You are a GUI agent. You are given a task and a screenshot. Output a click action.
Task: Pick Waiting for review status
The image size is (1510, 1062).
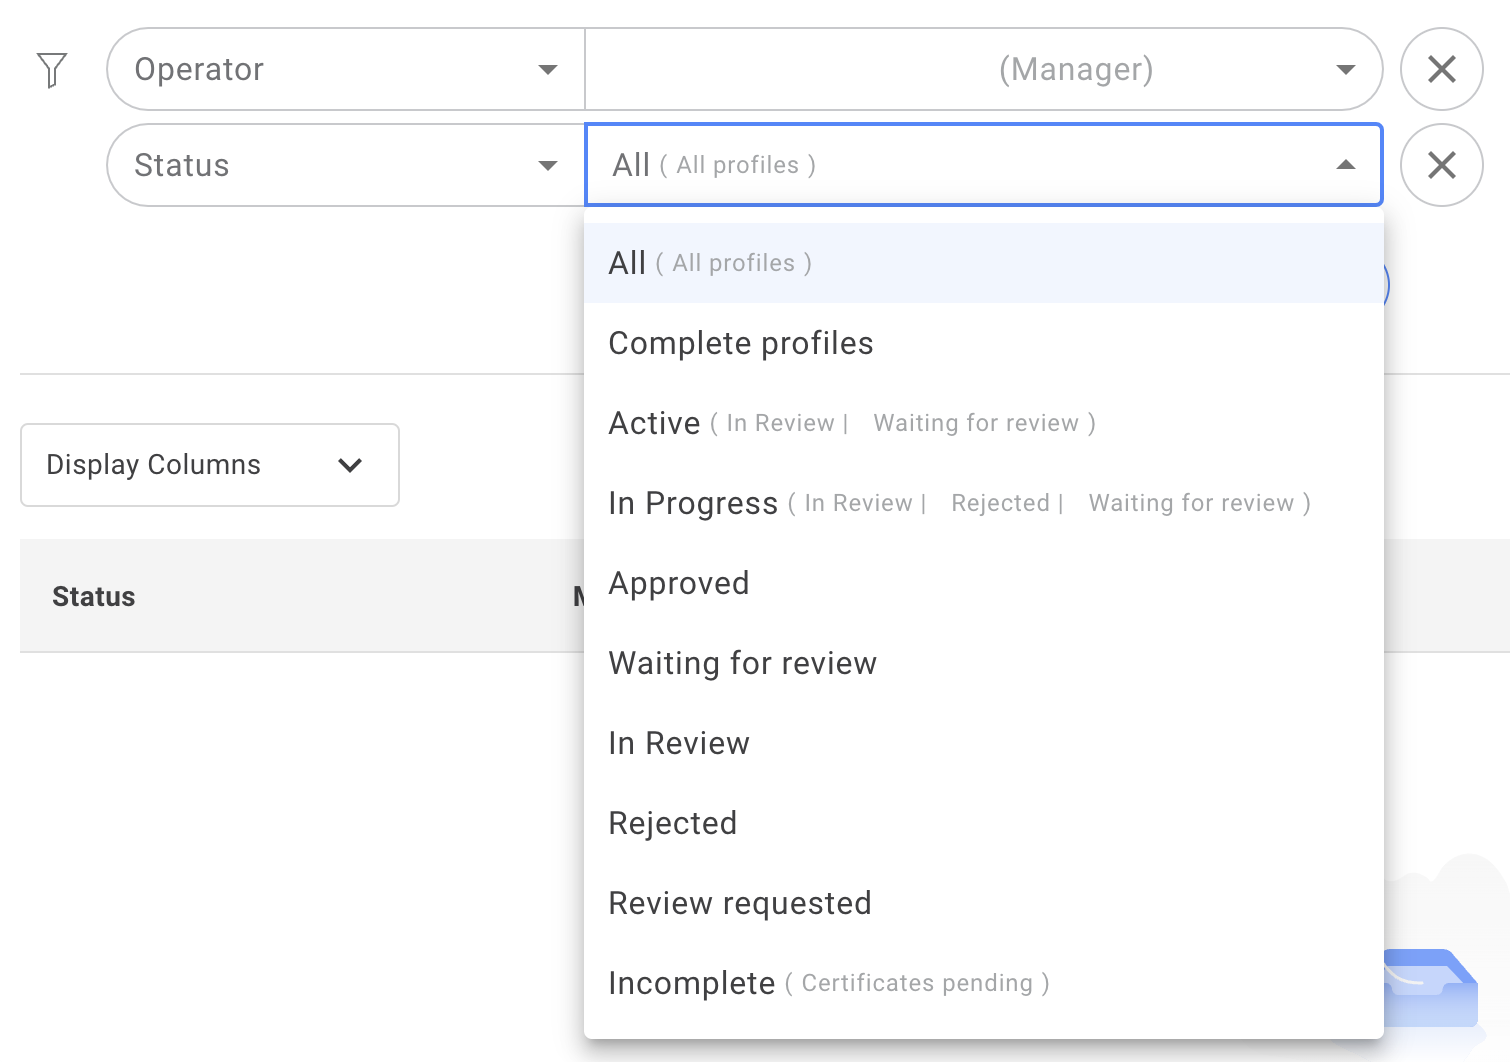pyautogui.click(x=742, y=663)
